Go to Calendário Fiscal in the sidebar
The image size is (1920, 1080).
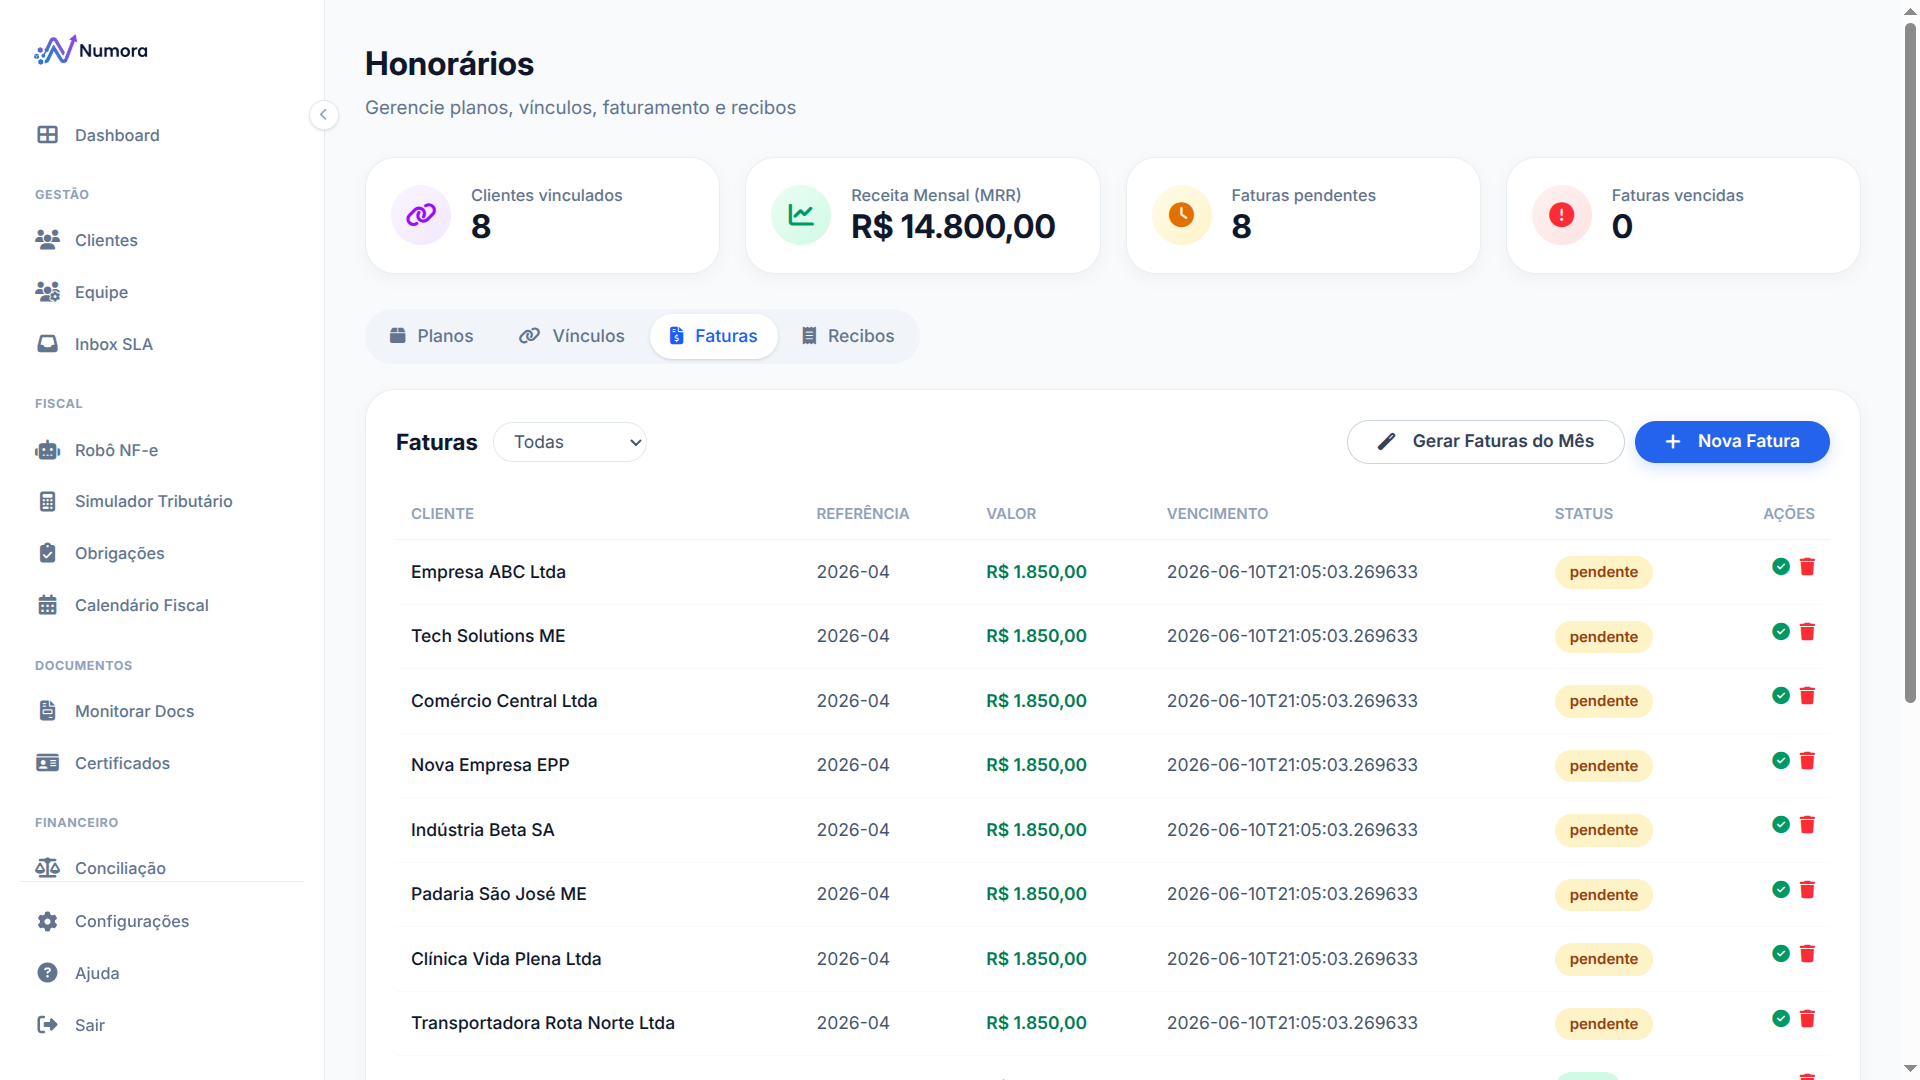[141, 605]
